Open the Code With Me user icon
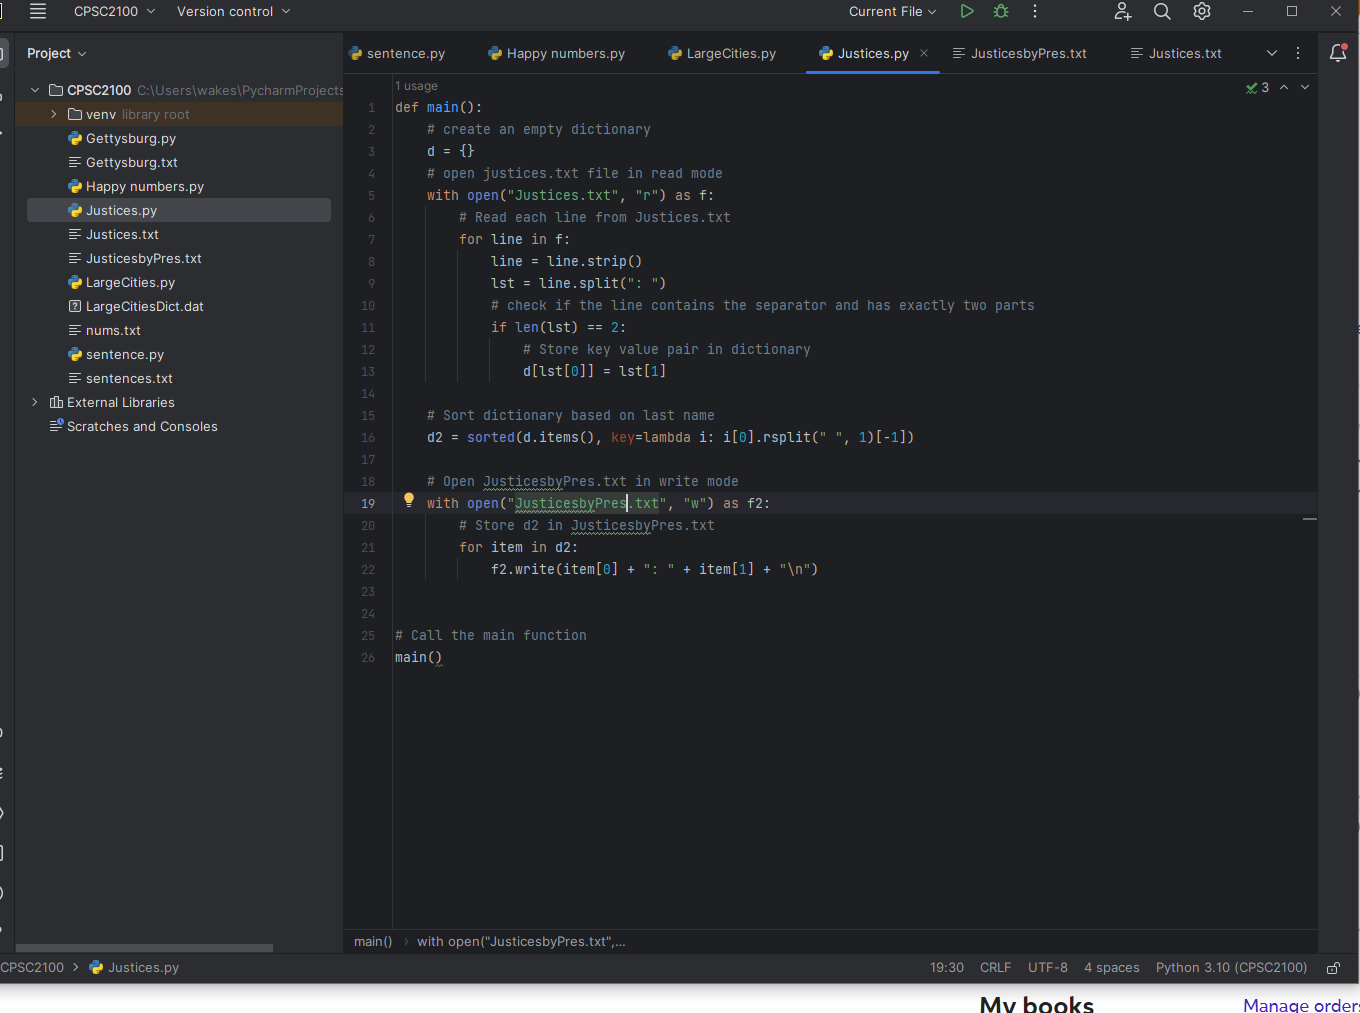1360x1013 pixels. coord(1122,11)
